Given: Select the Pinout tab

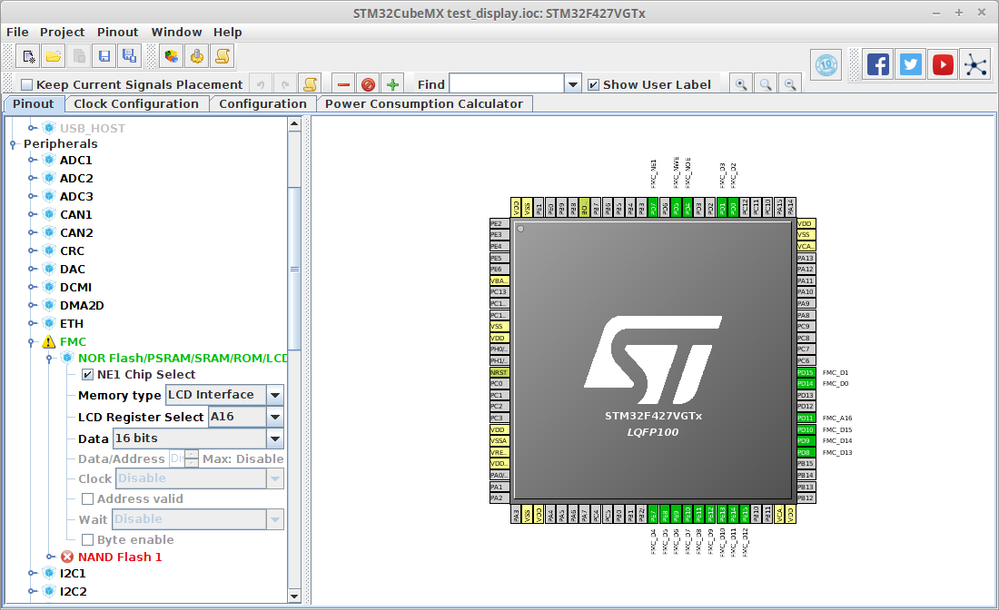Looking at the screenshot, I should [x=33, y=104].
